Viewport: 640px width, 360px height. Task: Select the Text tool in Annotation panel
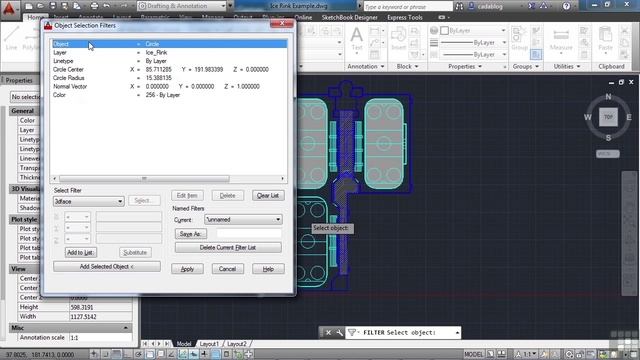pyautogui.click(x=357, y=39)
